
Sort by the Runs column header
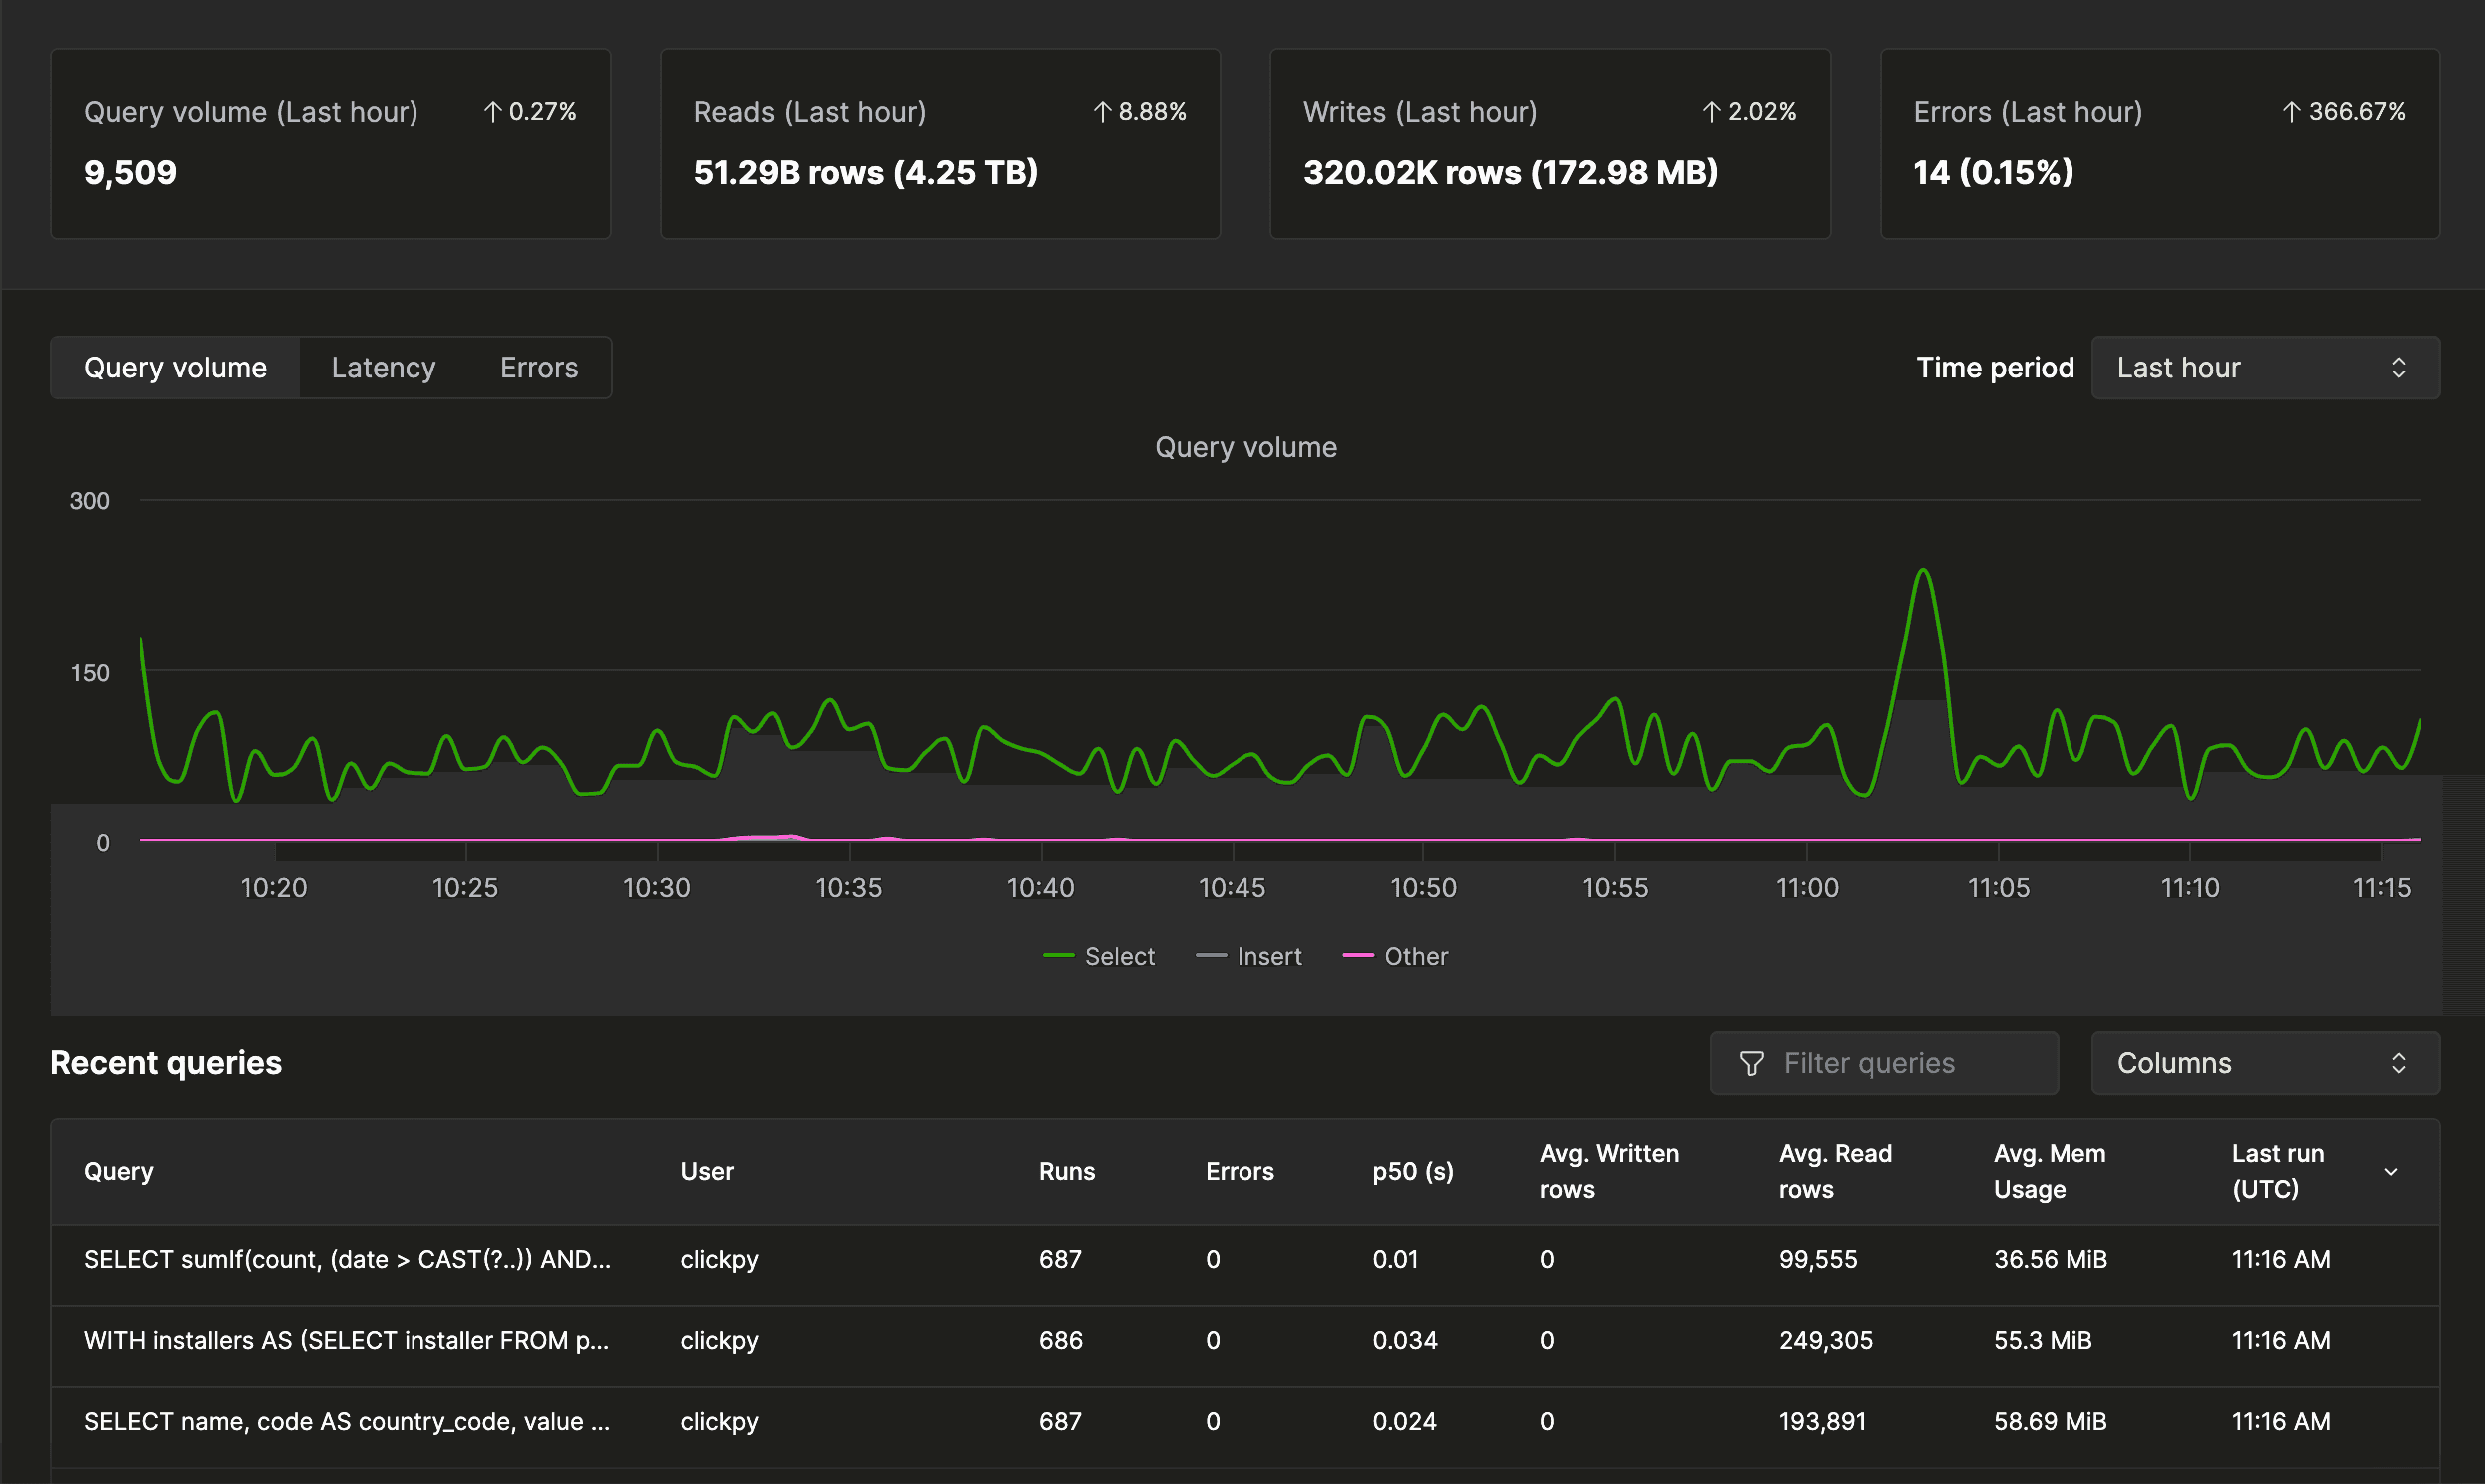[1066, 1172]
